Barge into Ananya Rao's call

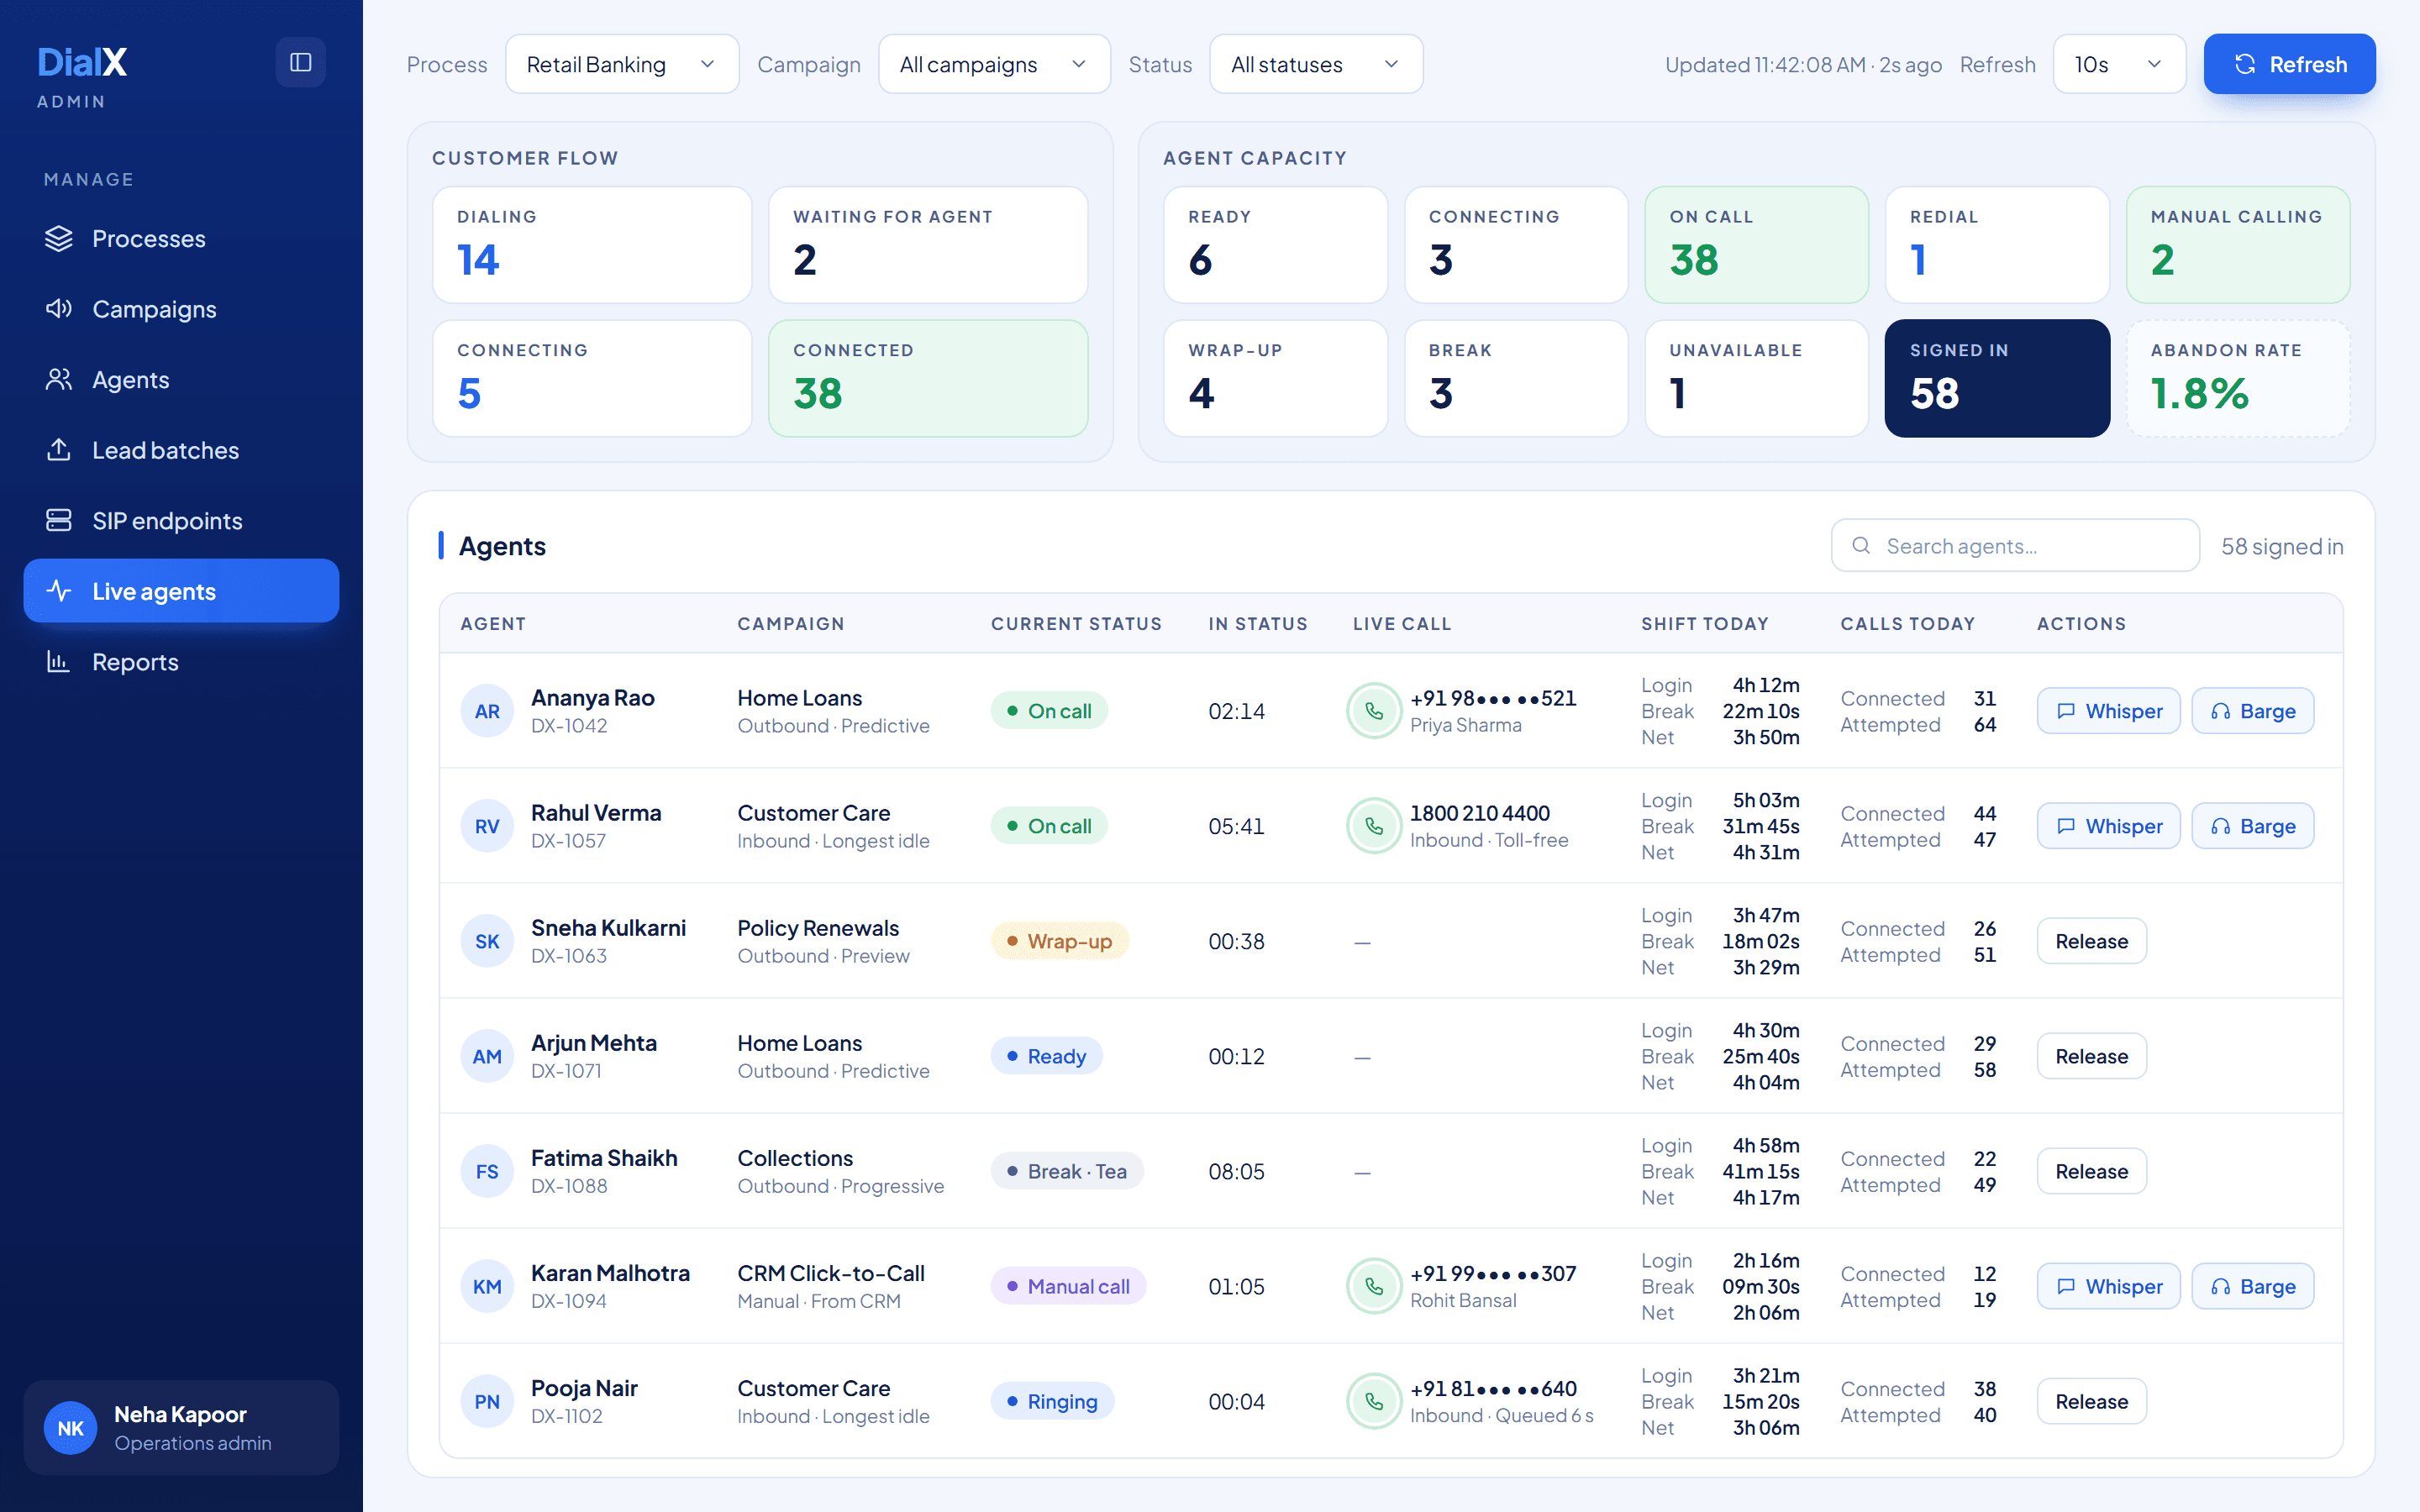(x=2252, y=711)
